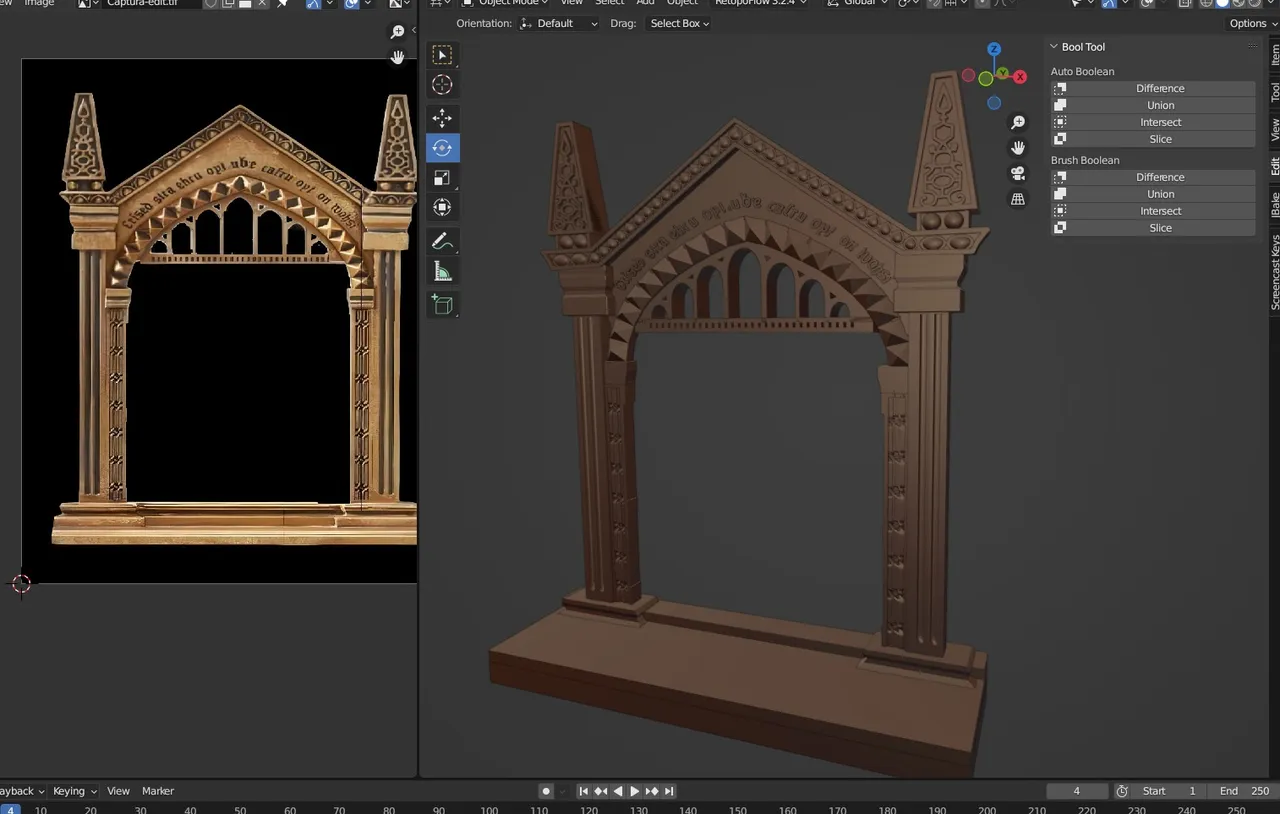Play animation in reverse
1280x814 pixels.
tap(618, 791)
